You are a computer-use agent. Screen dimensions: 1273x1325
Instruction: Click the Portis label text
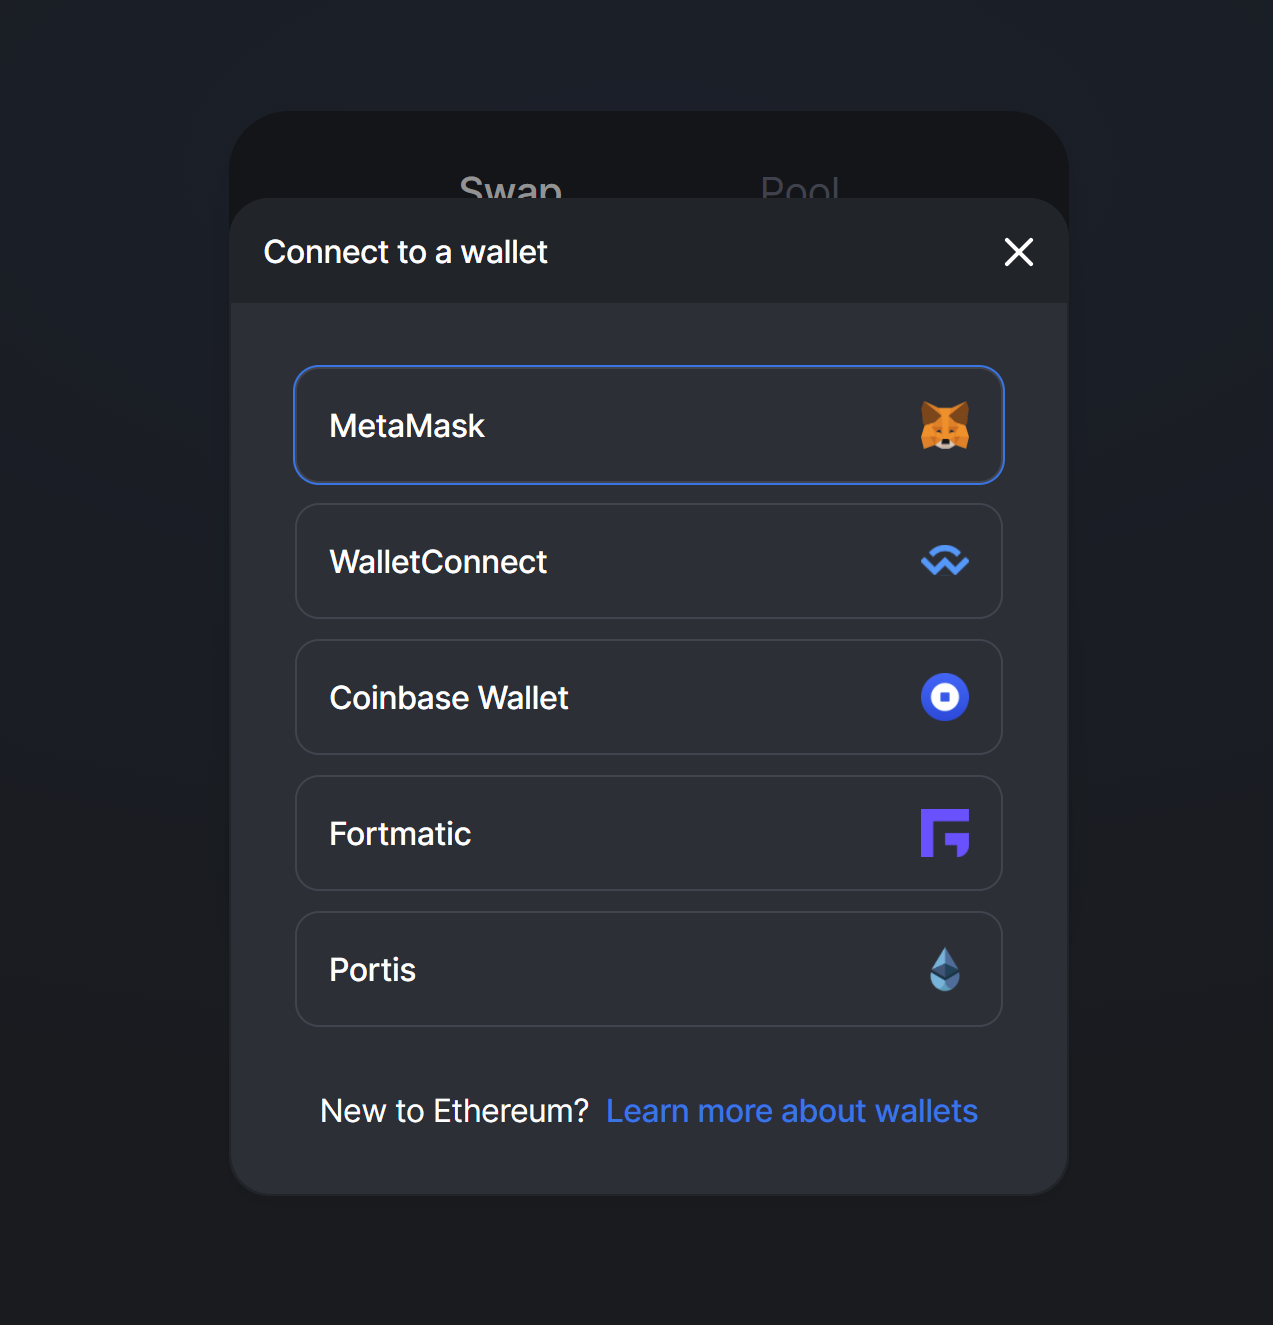click(x=372, y=970)
